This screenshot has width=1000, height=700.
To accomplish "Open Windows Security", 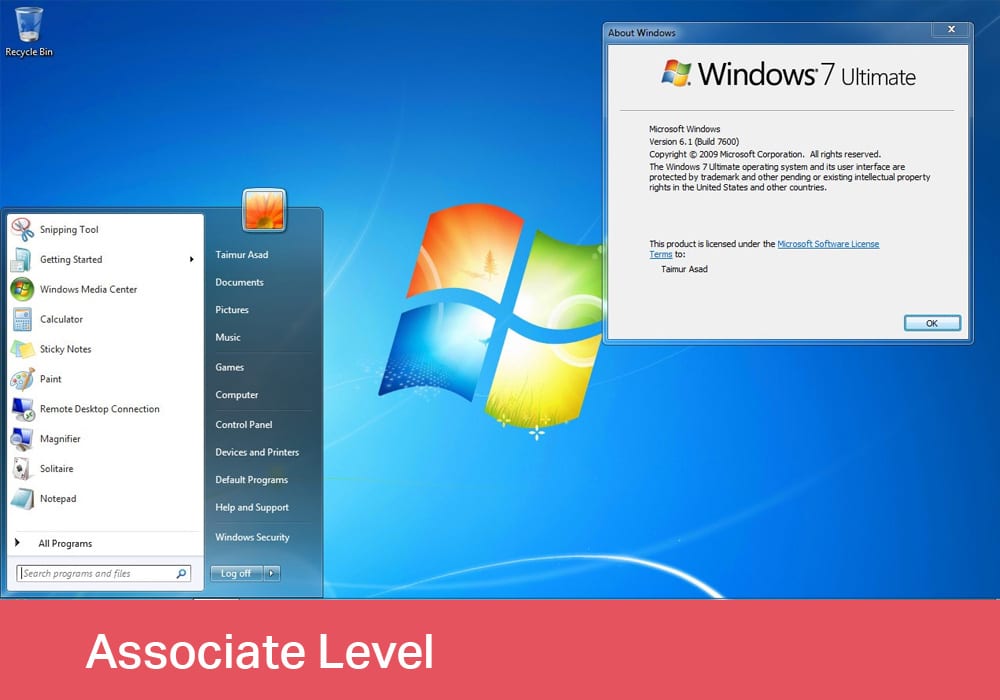I will (x=252, y=537).
